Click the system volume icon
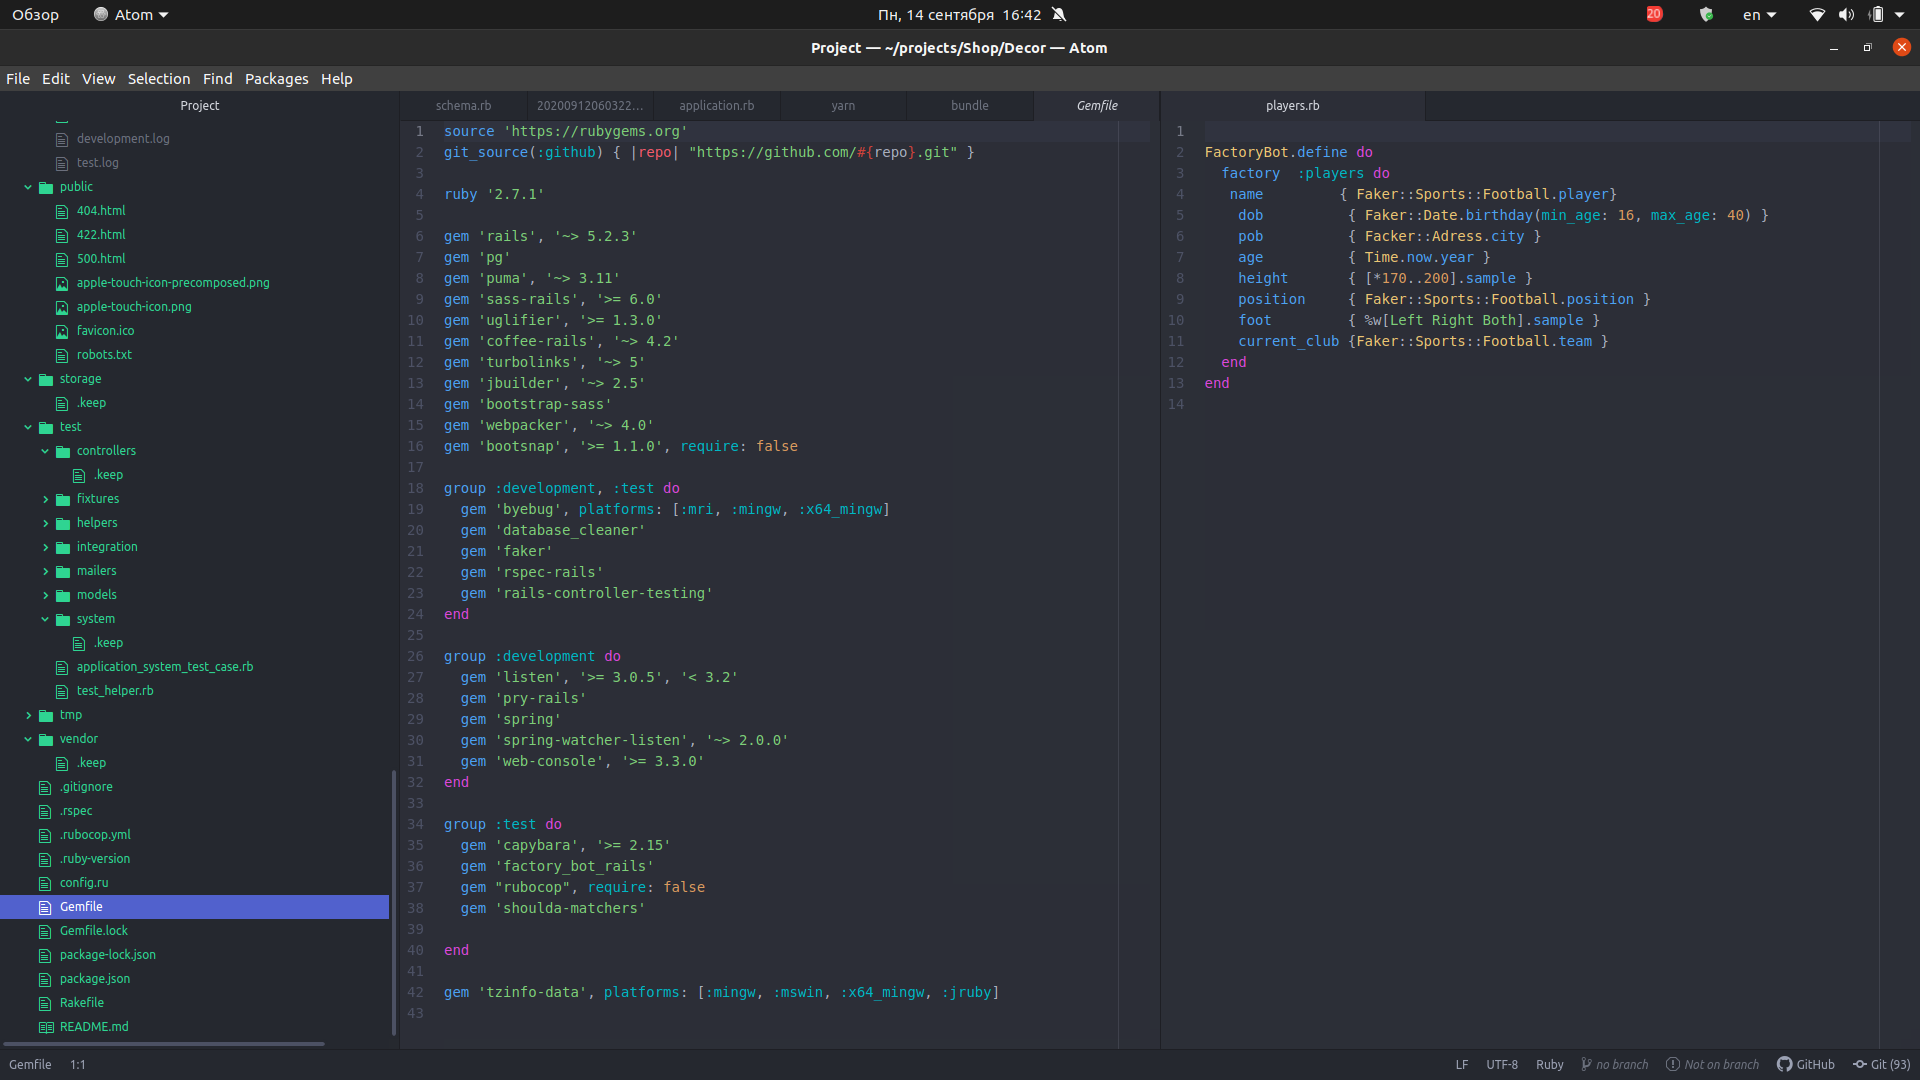Viewport: 1920px width, 1080px height. 1846,15
